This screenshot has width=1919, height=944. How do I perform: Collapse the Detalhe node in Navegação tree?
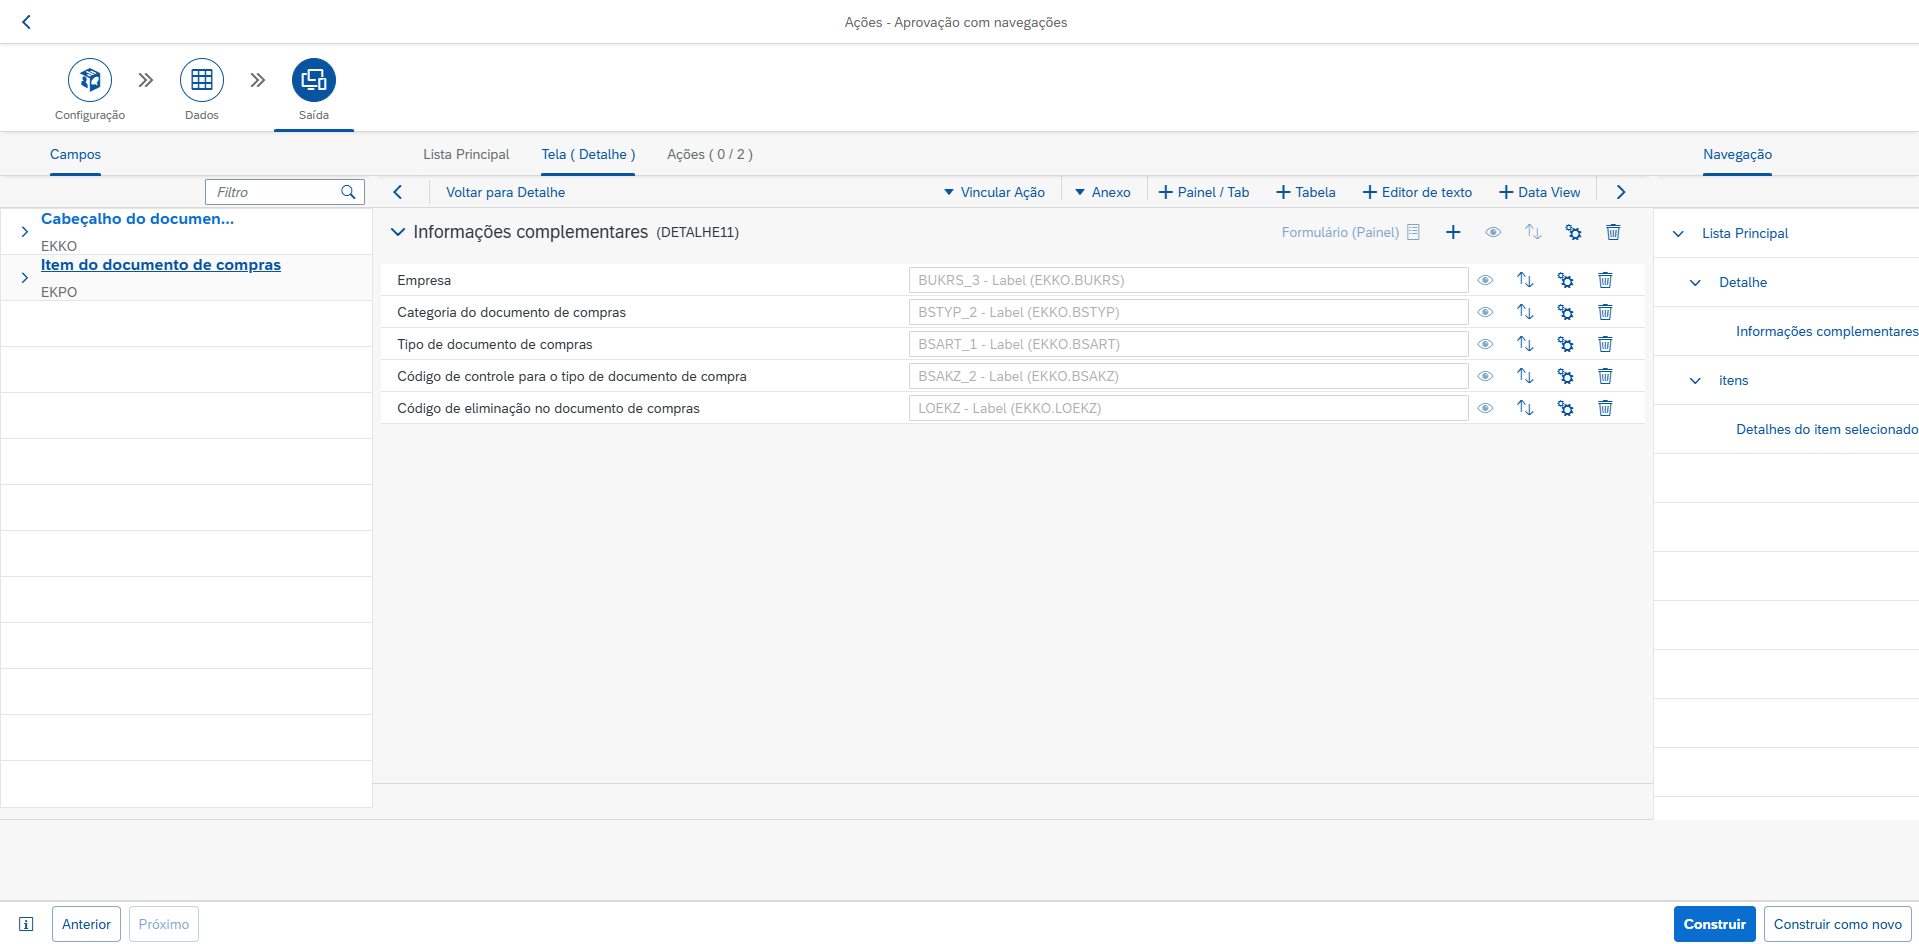coord(1695,282)
